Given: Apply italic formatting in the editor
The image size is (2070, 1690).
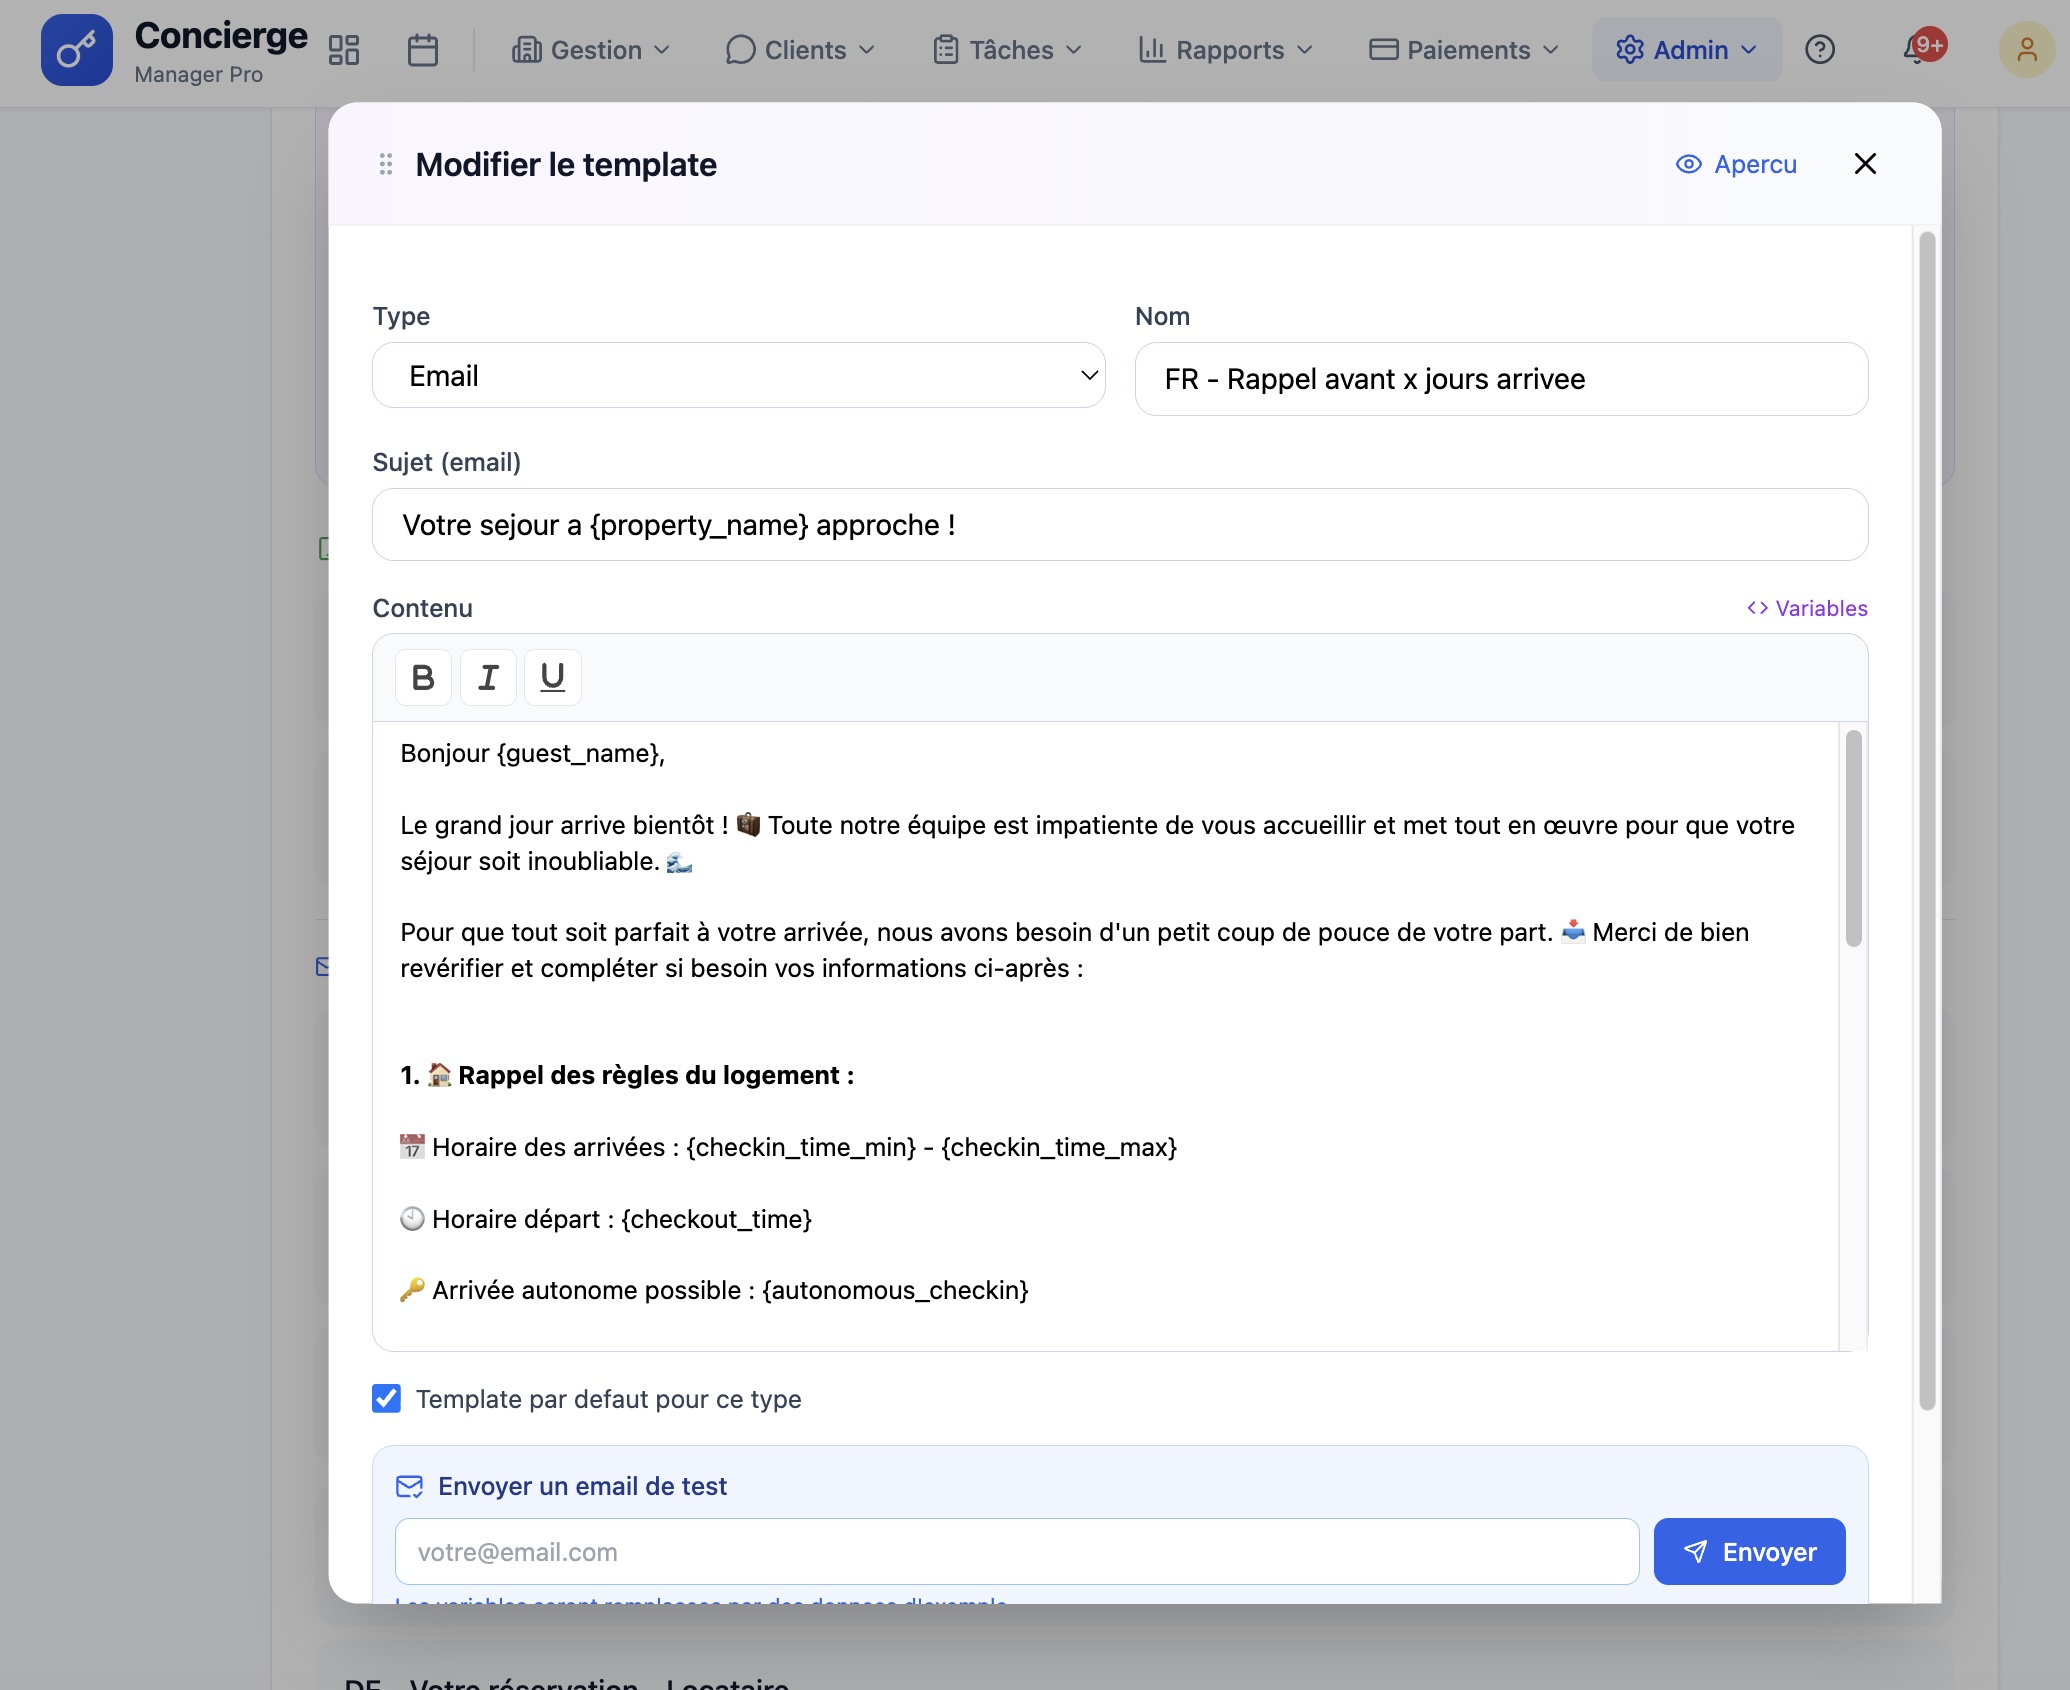Looking at the screenshot, I should (488, 677).
